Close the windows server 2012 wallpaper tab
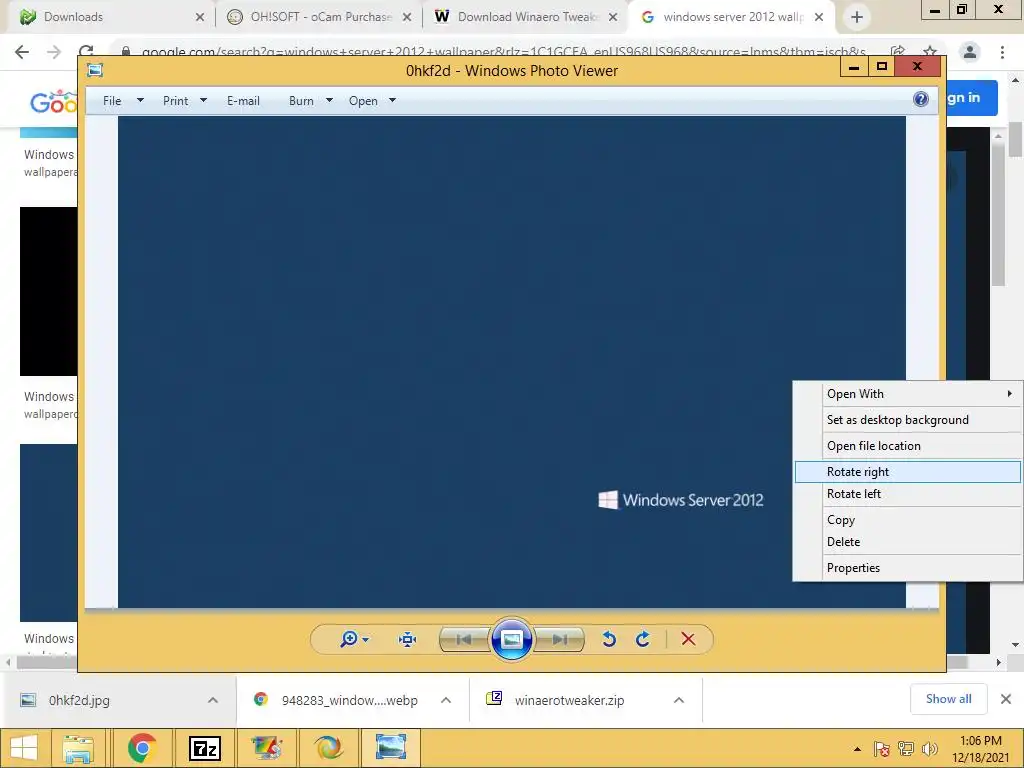Screen dimensions: 1024x768 tap(819, 18)
